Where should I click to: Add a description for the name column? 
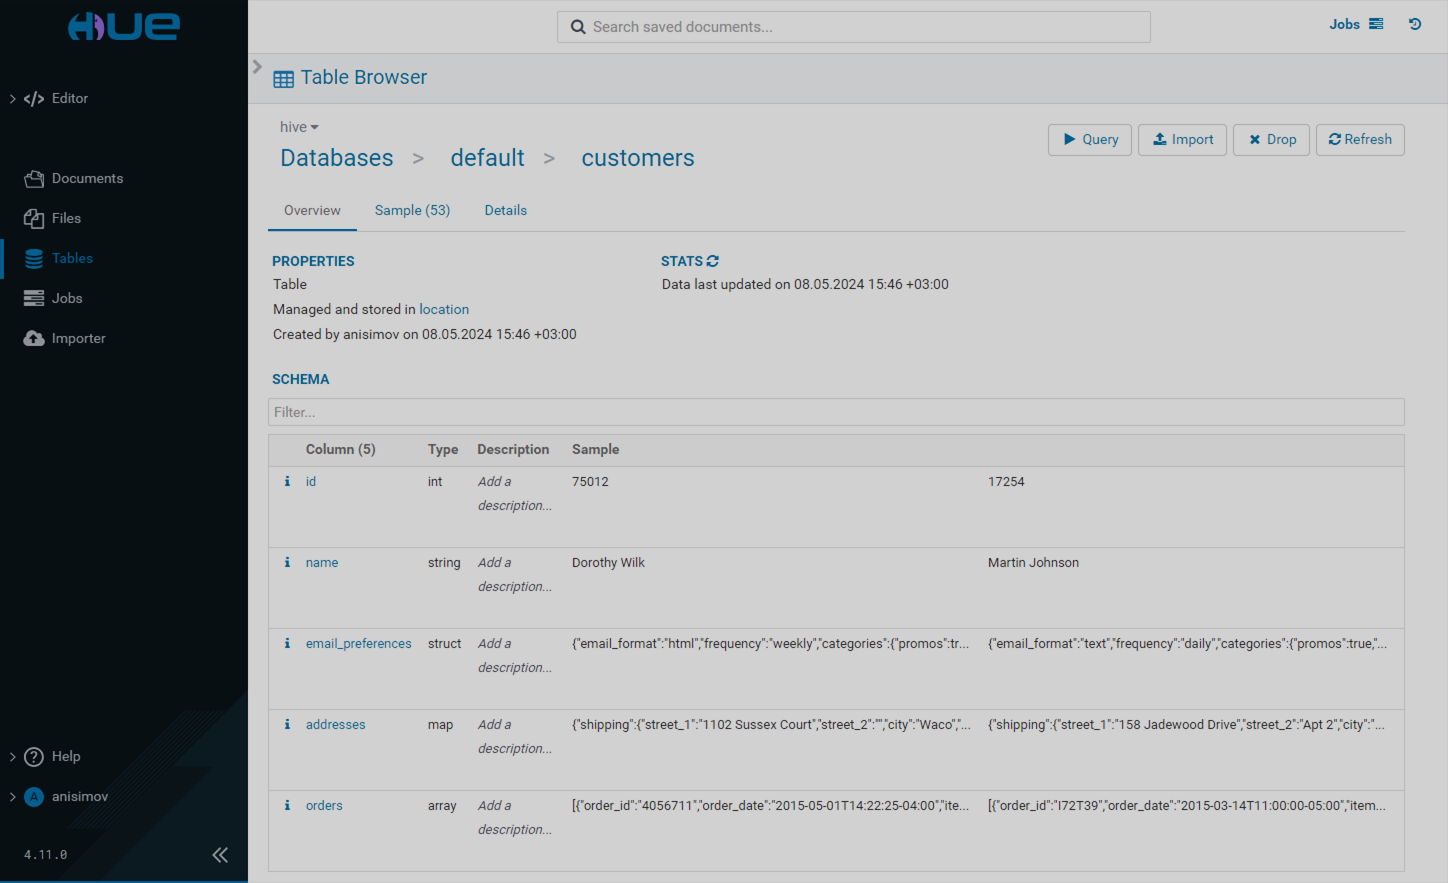[x=514, y=575]
